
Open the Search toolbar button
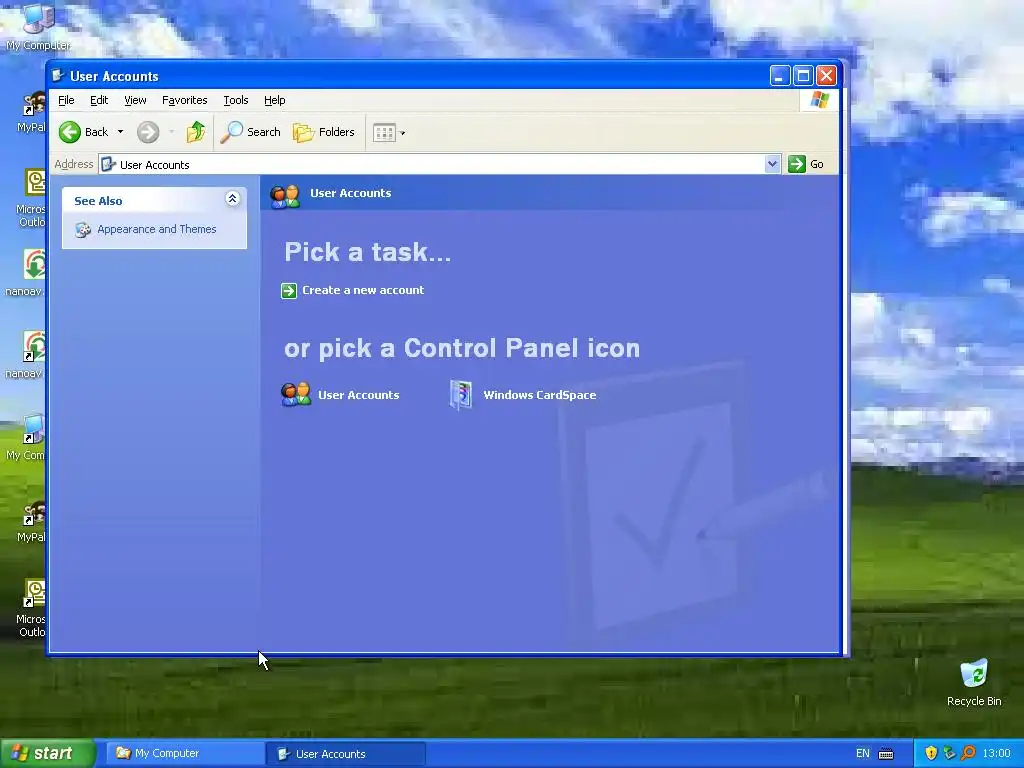point(250,132)
